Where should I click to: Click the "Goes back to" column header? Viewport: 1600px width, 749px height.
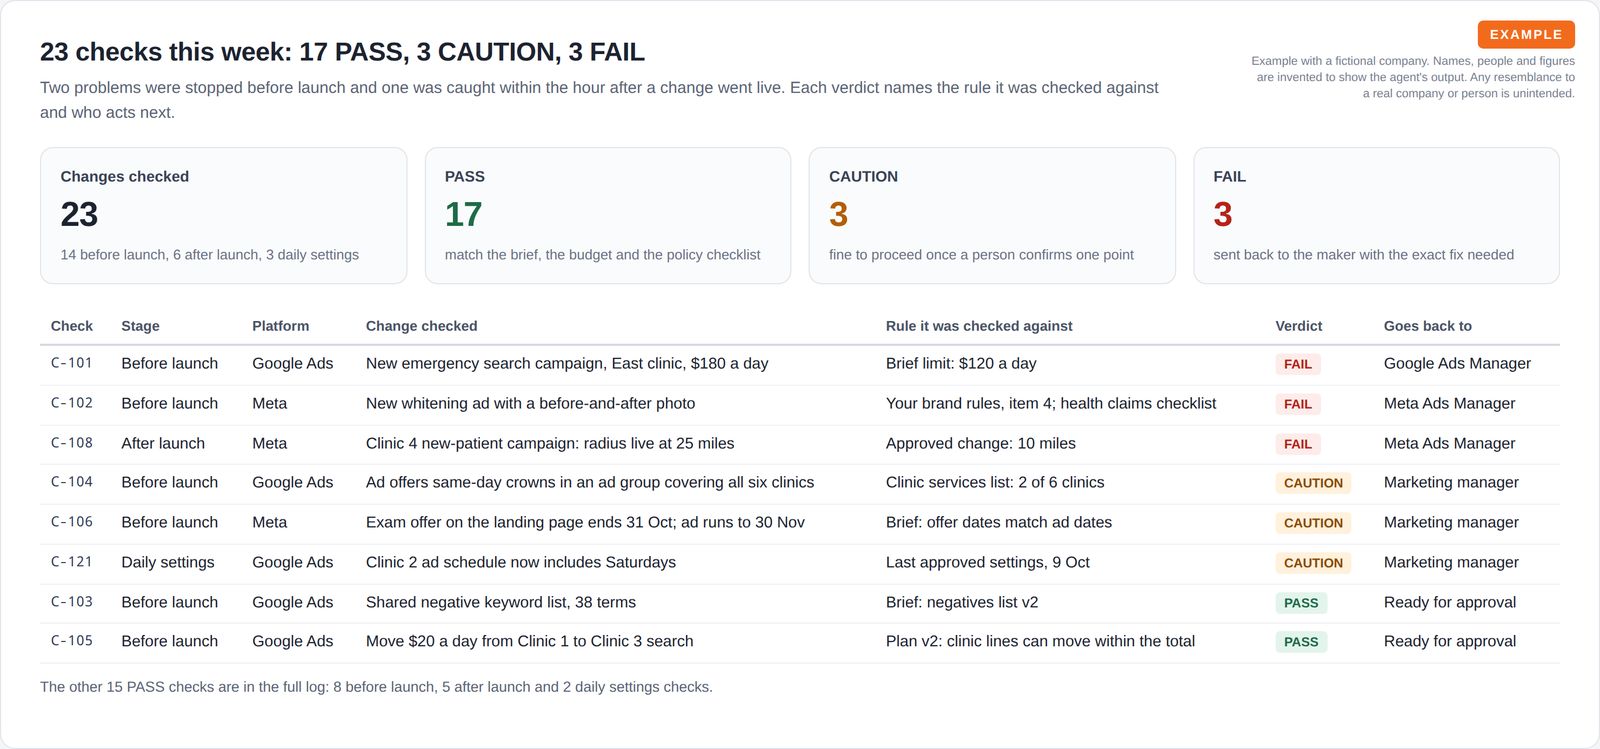click(1428, 326)
